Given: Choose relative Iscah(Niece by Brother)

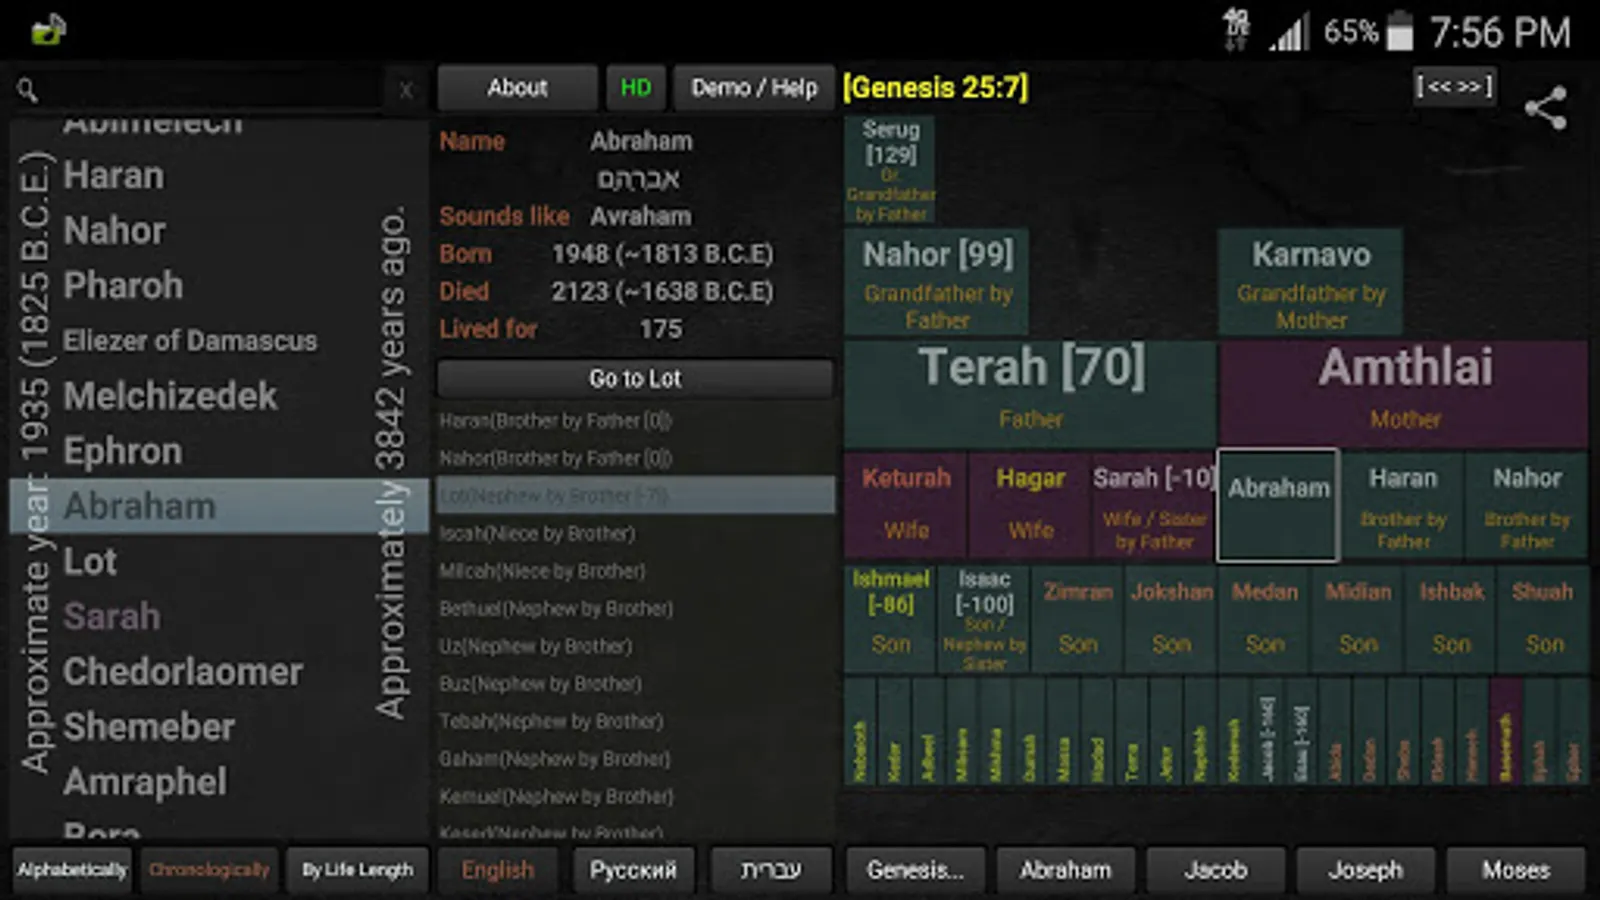Looking at the screenshot, I should click(x=635, y=533).
